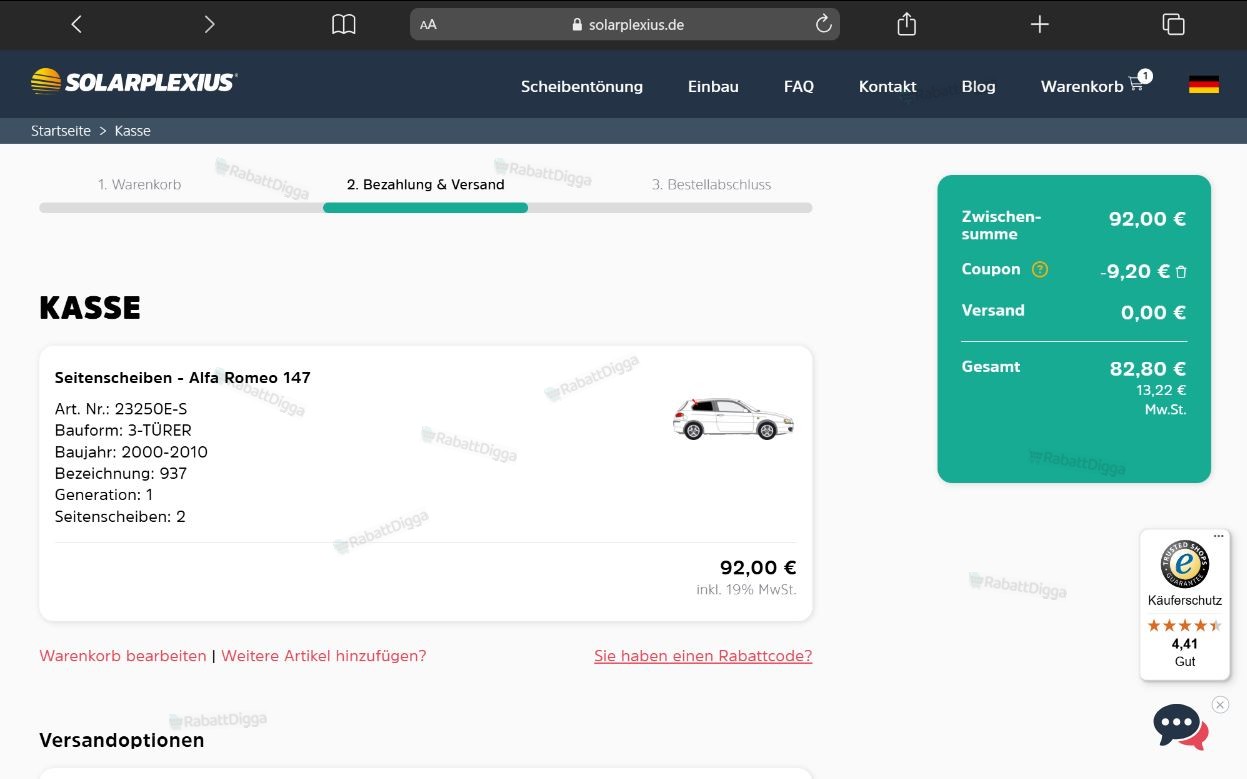
Task: Open the Trusted Shops guarantee seal
Action: point(1184,564)
